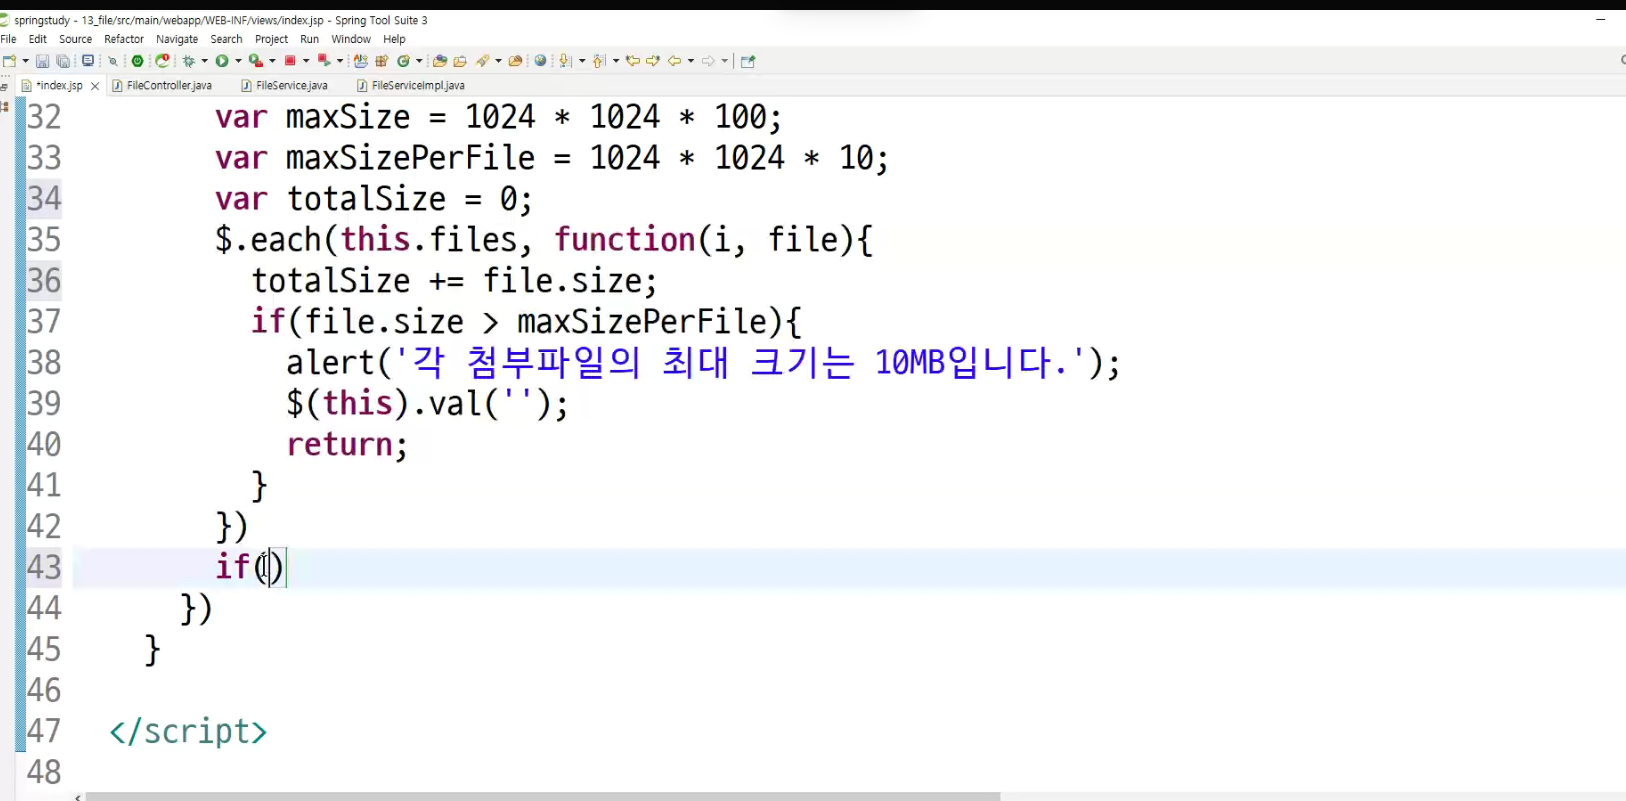Click 'totalSize += file.size;' on line 36
1626x801 pixels.
click(454, 281)
